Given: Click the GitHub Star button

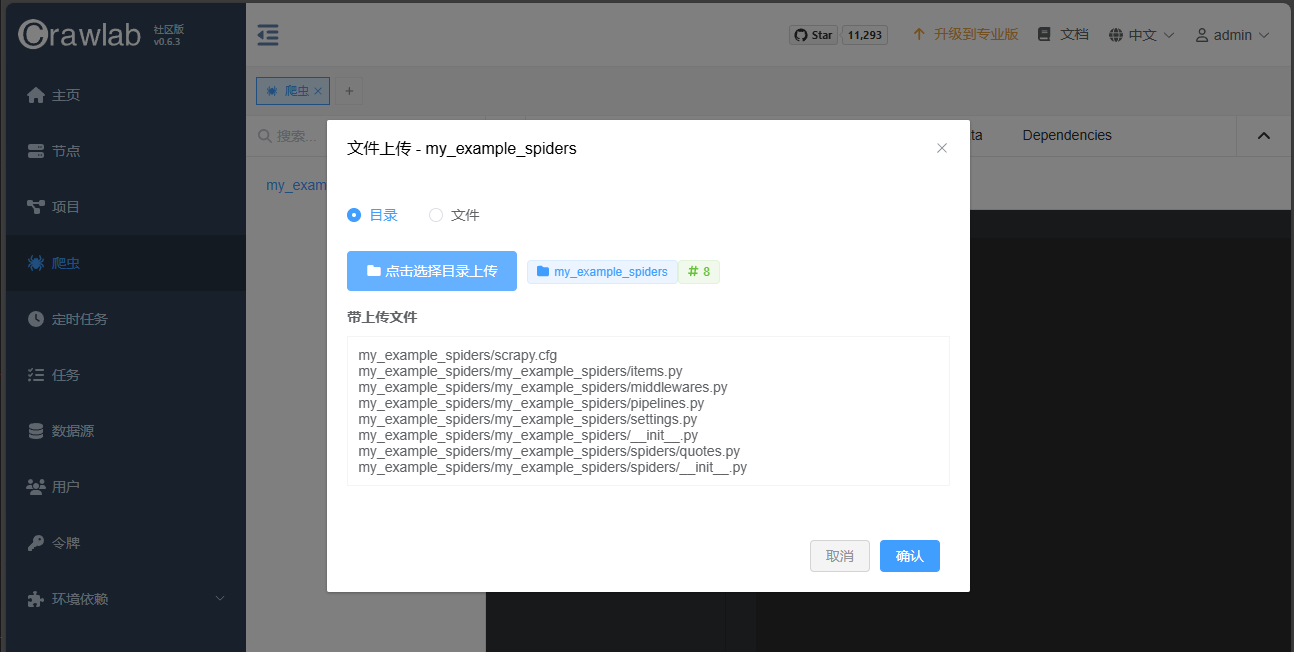Looking at the screenshot, I should click(x=813, y=35).
